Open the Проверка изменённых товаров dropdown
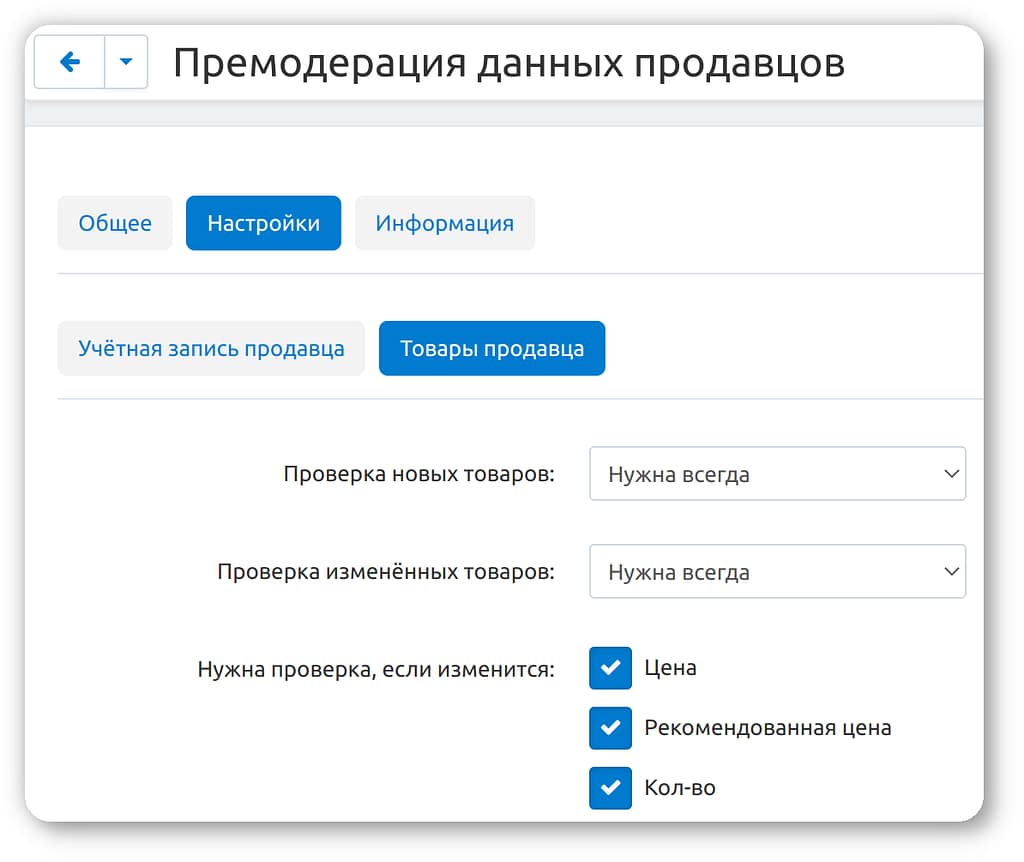 (x=777, y=572)
